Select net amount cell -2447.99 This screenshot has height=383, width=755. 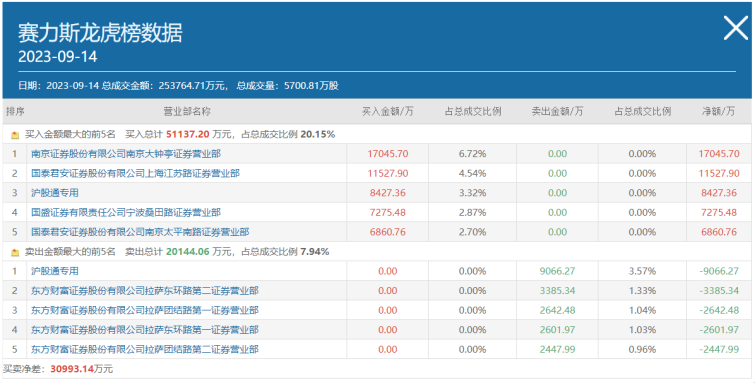click(x=719, y=349)
